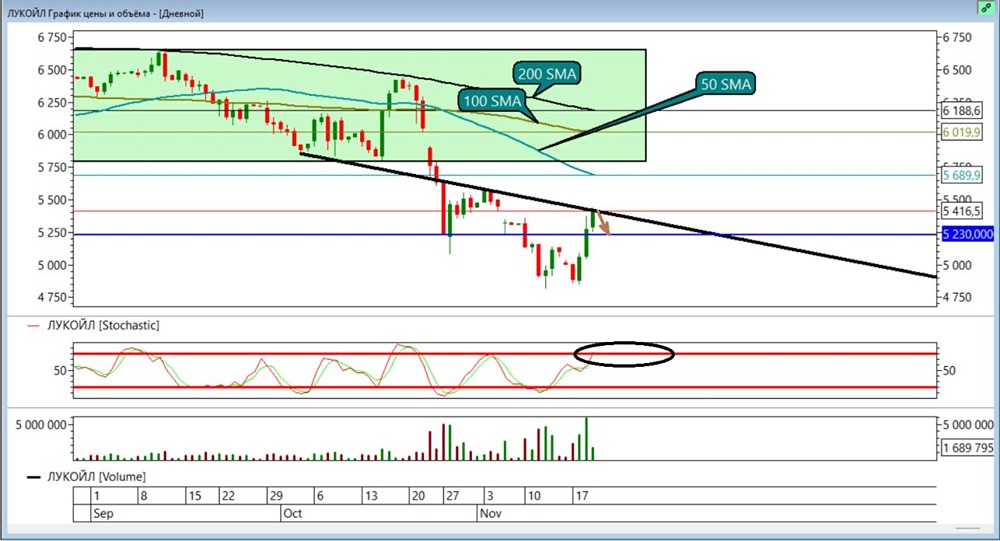Click the green chain-link icon in title bar
The image size is (1000, 541).
pyautogui.click(x=987, y=8)
